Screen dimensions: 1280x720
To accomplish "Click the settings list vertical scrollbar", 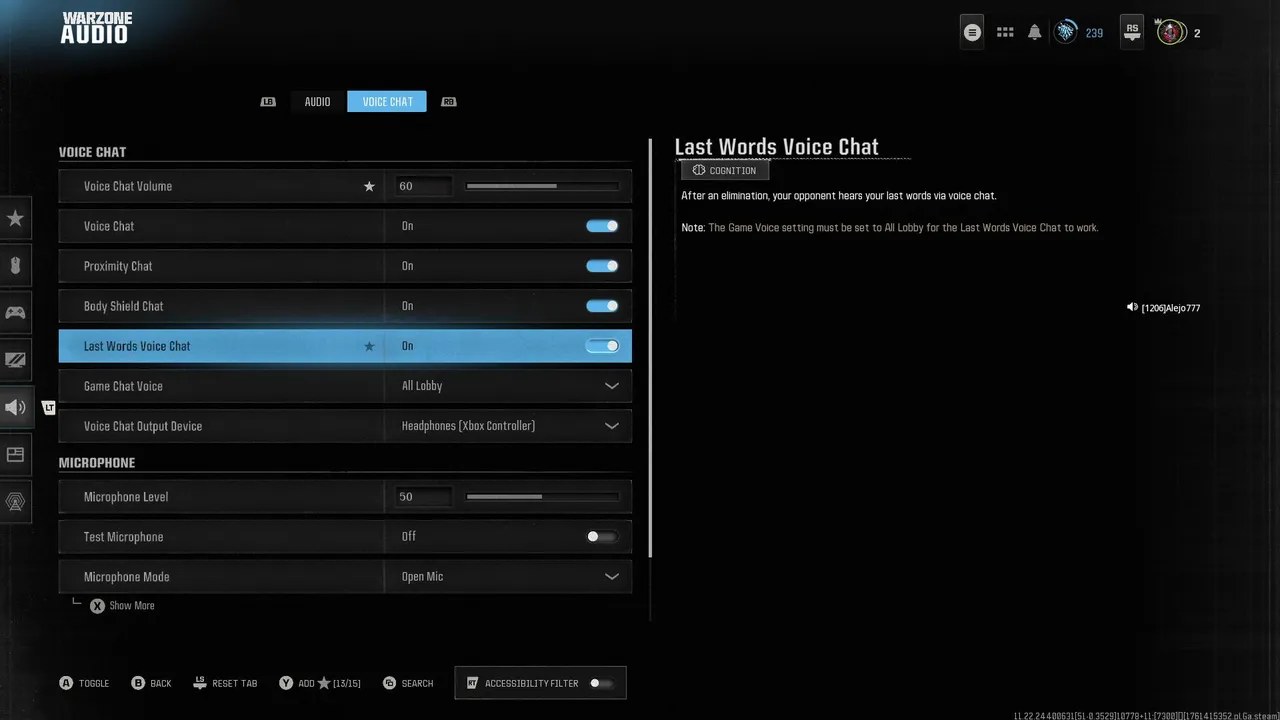I will [x=651, y=348].
